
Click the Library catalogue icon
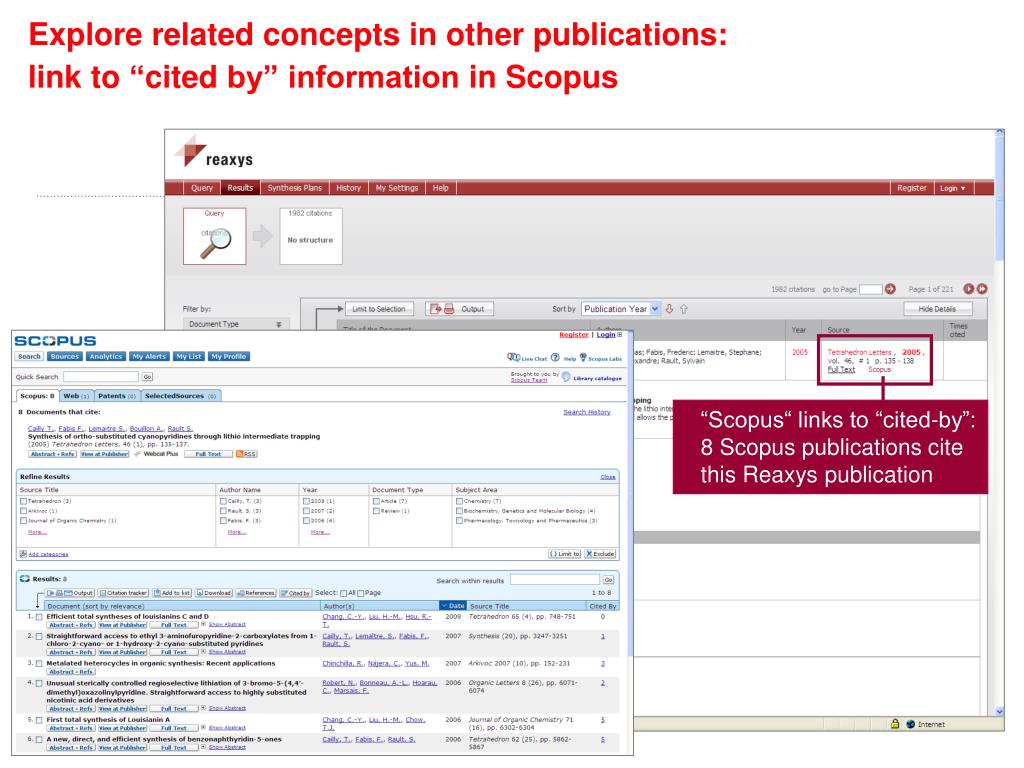pos(566,377)
